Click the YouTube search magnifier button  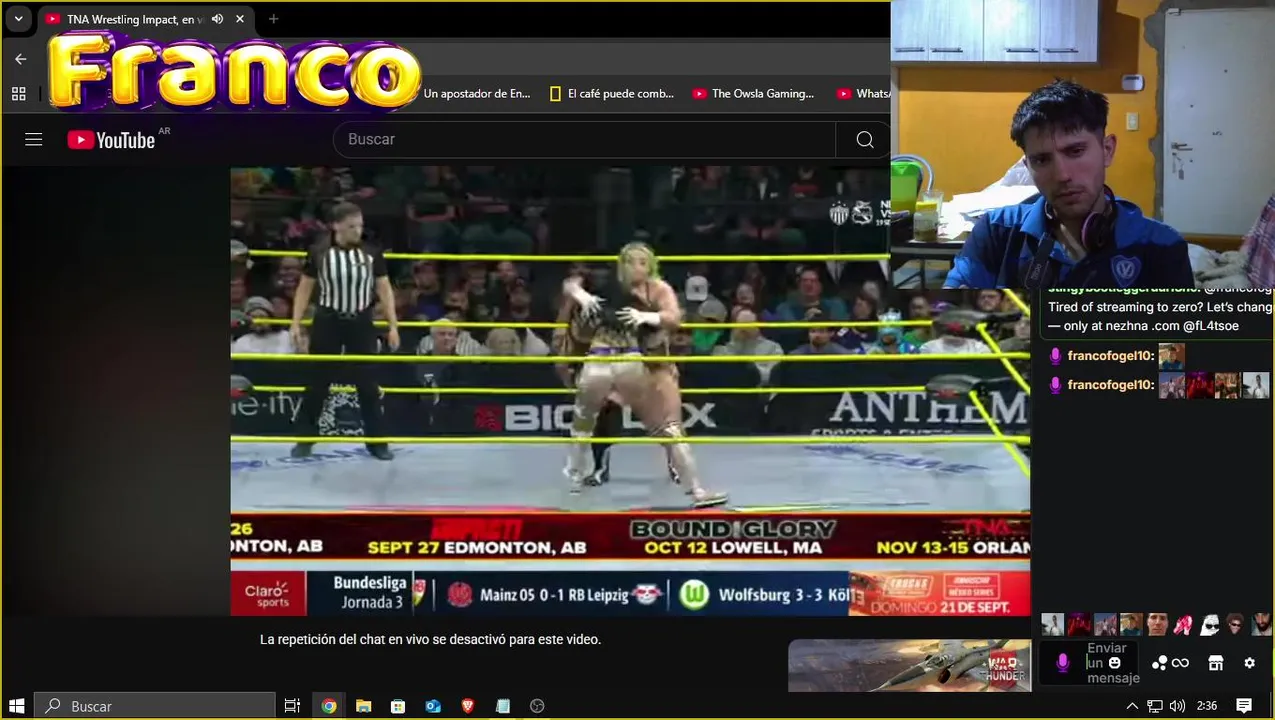pyautogui.click(x=865, y=140)
